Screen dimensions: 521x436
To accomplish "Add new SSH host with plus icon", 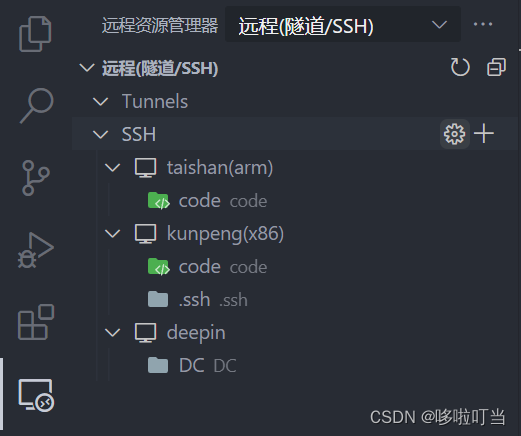I will click(484, 134).
